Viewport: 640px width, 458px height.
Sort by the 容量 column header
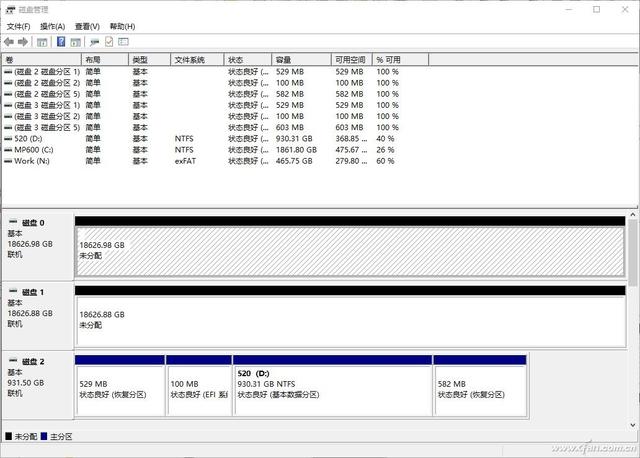coord(302,60)
